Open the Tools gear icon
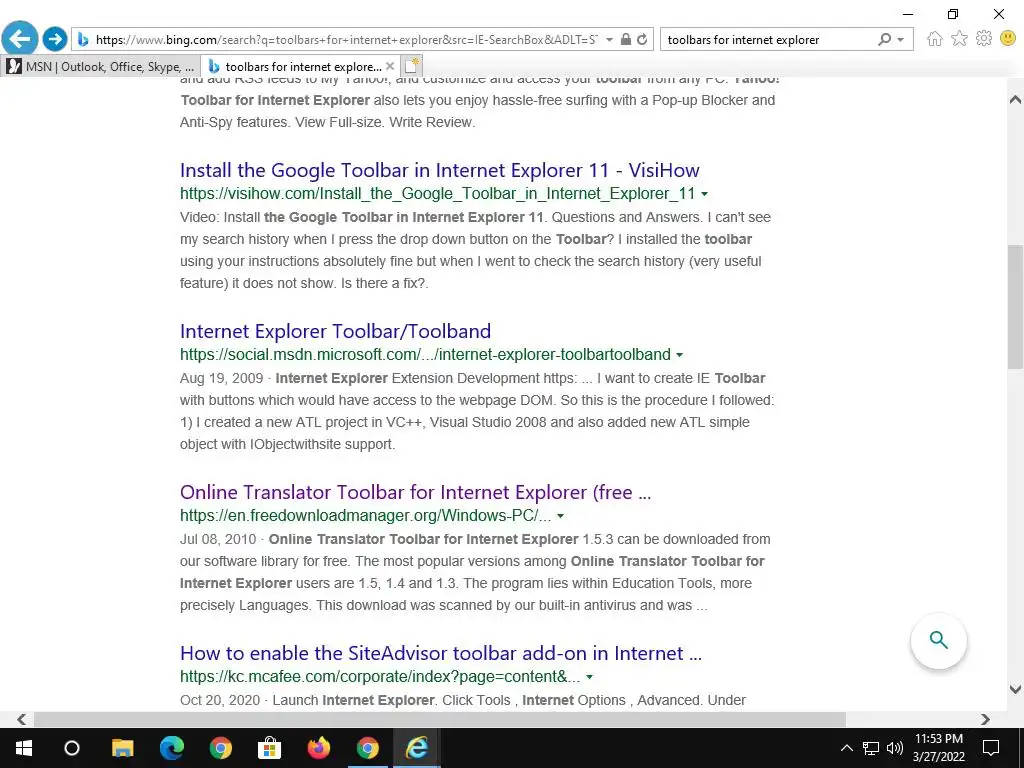This screenshot has width=1024, height=768. coord(984,39)
